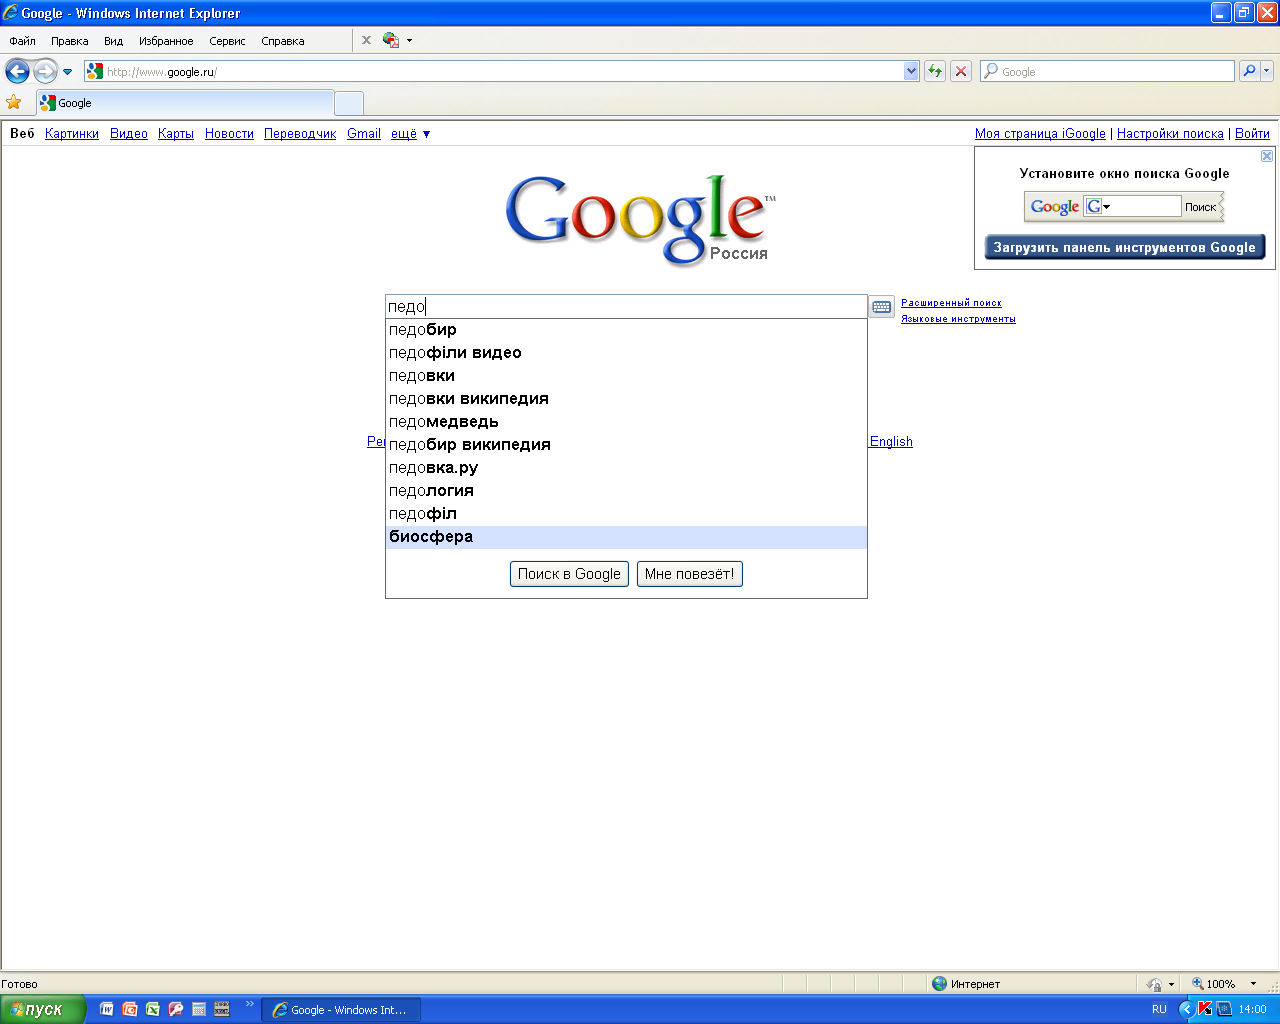Click Загрузить панель инструментов Google button
Image resolution: width=1280 pixels, height=1024 pixels.
click(1125, 247)
